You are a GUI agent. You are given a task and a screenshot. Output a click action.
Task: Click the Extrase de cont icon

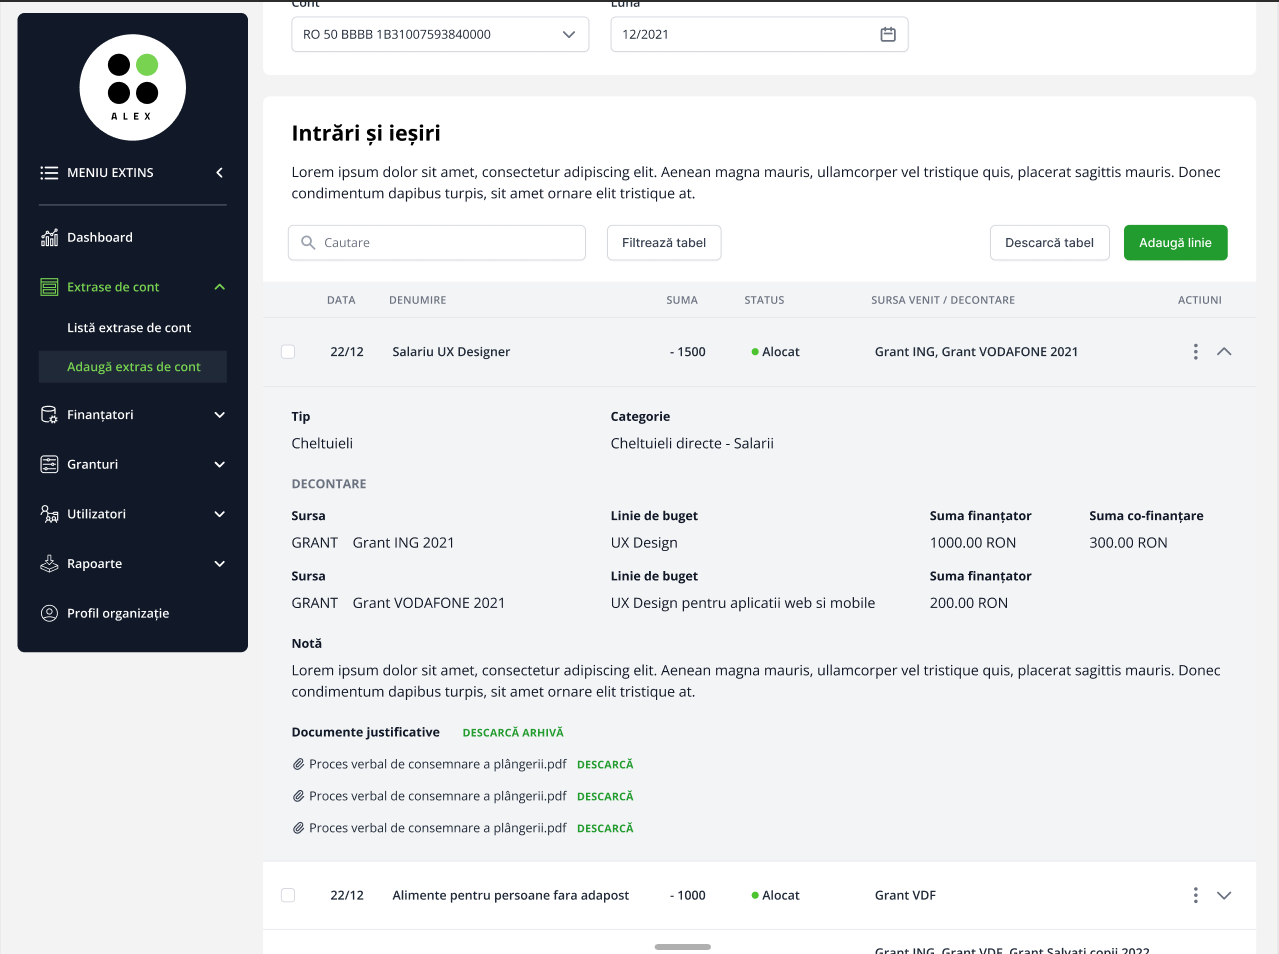(49, 287)
